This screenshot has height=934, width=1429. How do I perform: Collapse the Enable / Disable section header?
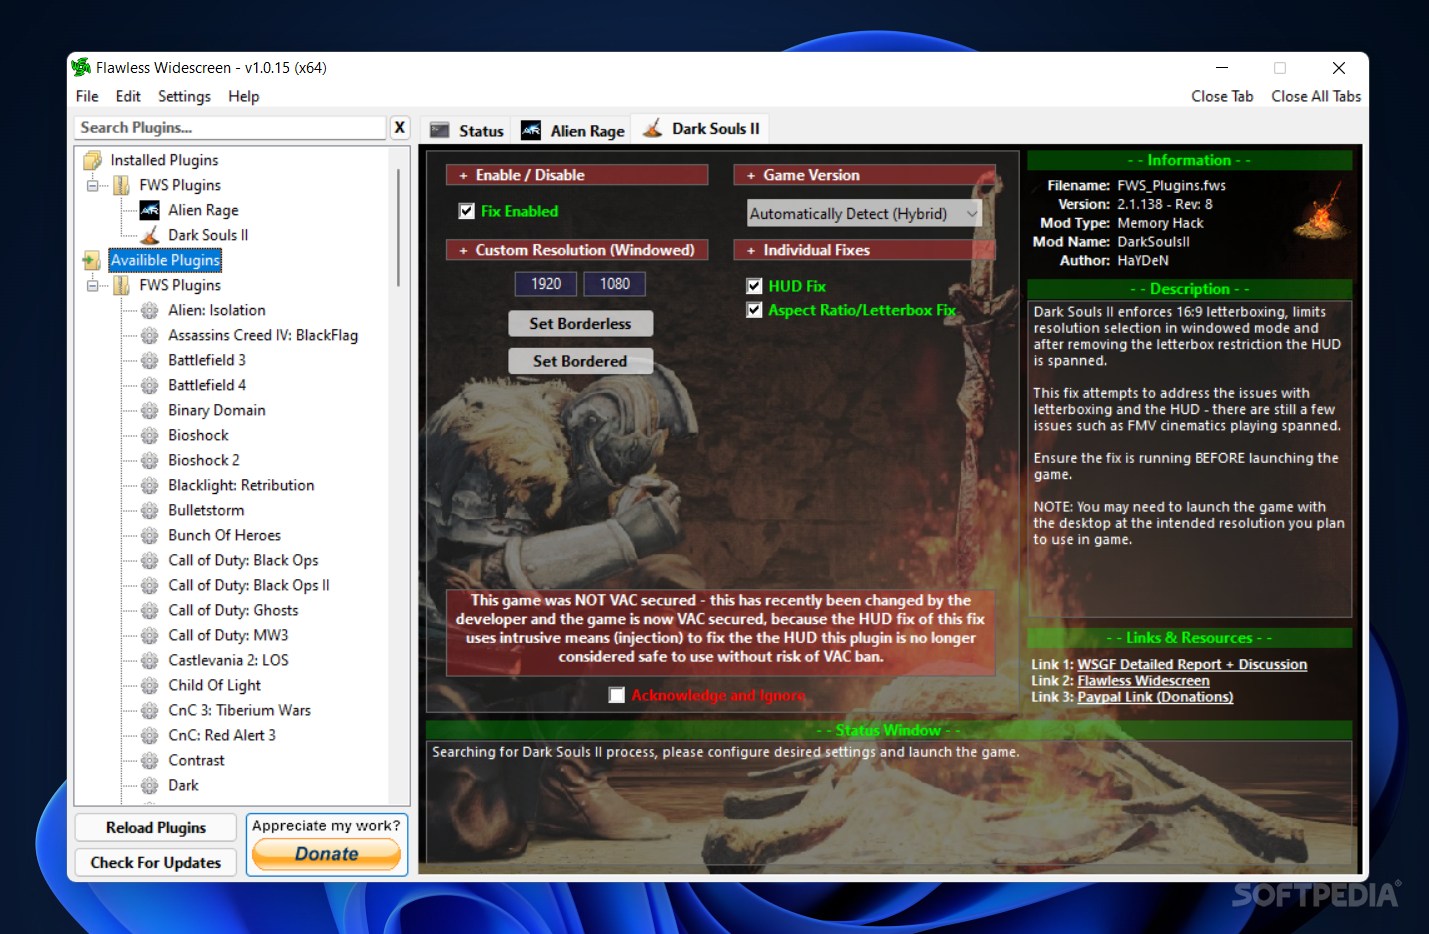click(577, 175)
